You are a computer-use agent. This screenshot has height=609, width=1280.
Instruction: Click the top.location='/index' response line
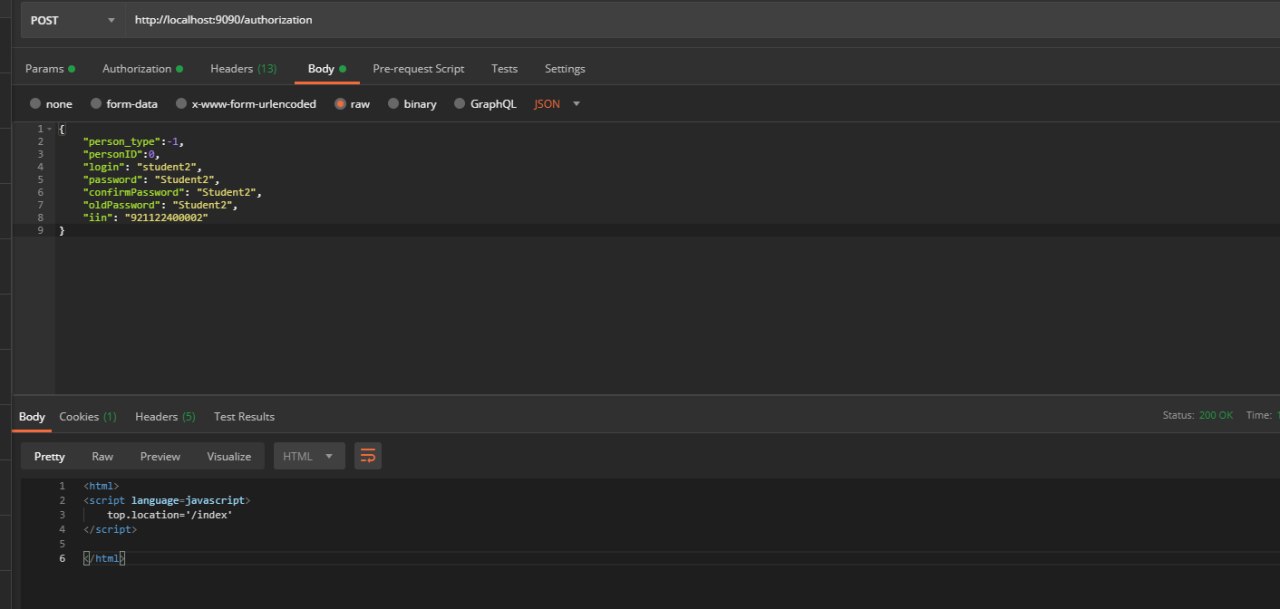click(170, 515)
